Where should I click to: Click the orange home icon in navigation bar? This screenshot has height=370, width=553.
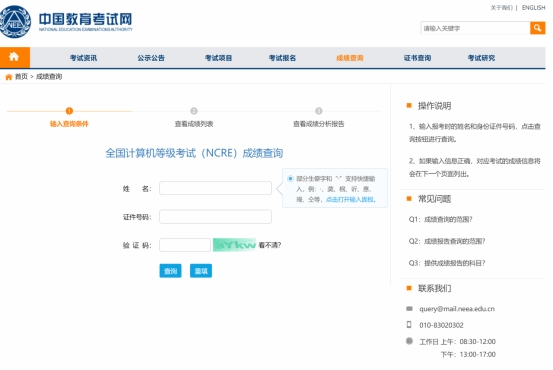(14, 57)
